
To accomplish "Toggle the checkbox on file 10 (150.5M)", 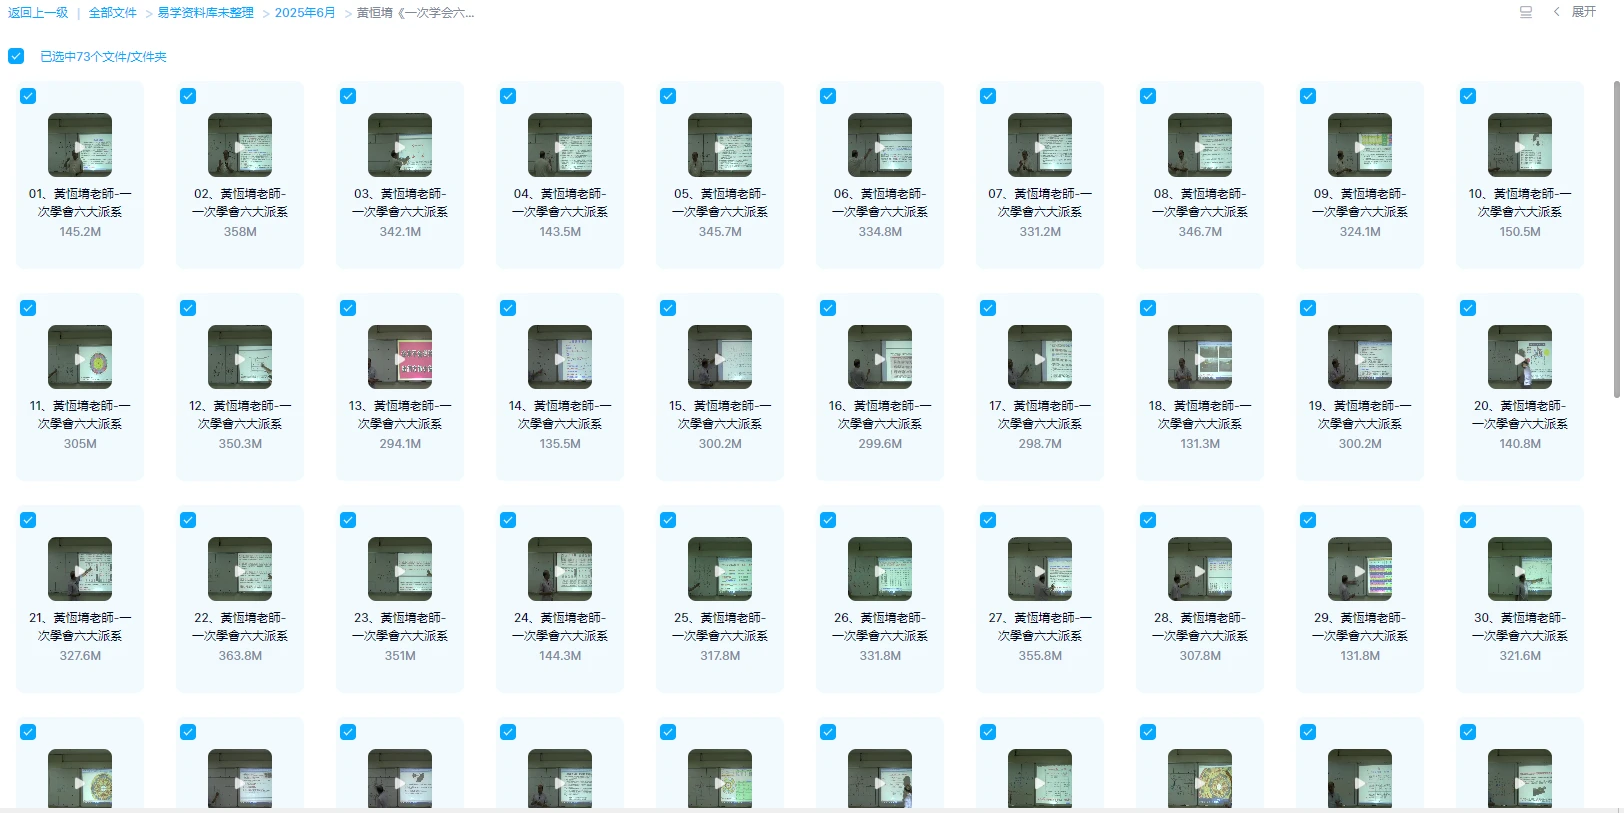I will [1468, 96].
